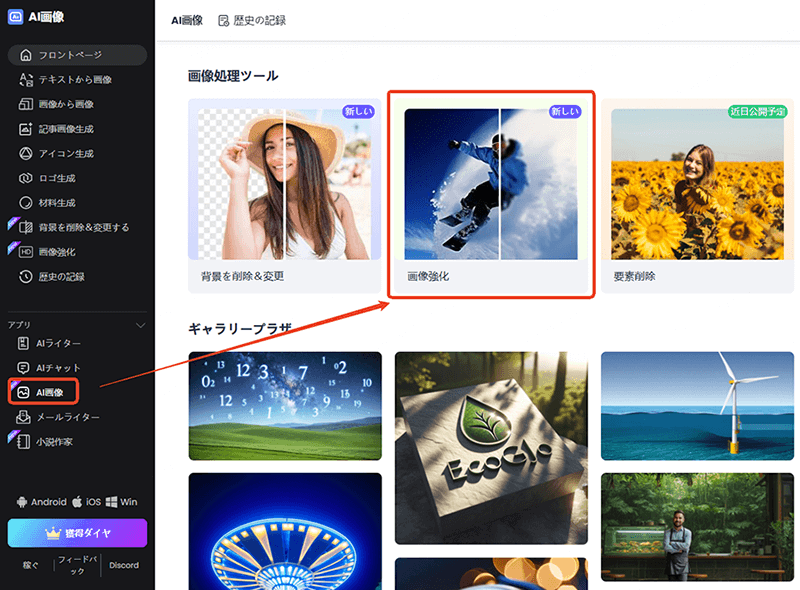
Task: Click the Apple iOS icon
Action: pyautogui.click(x=77, y=502)
